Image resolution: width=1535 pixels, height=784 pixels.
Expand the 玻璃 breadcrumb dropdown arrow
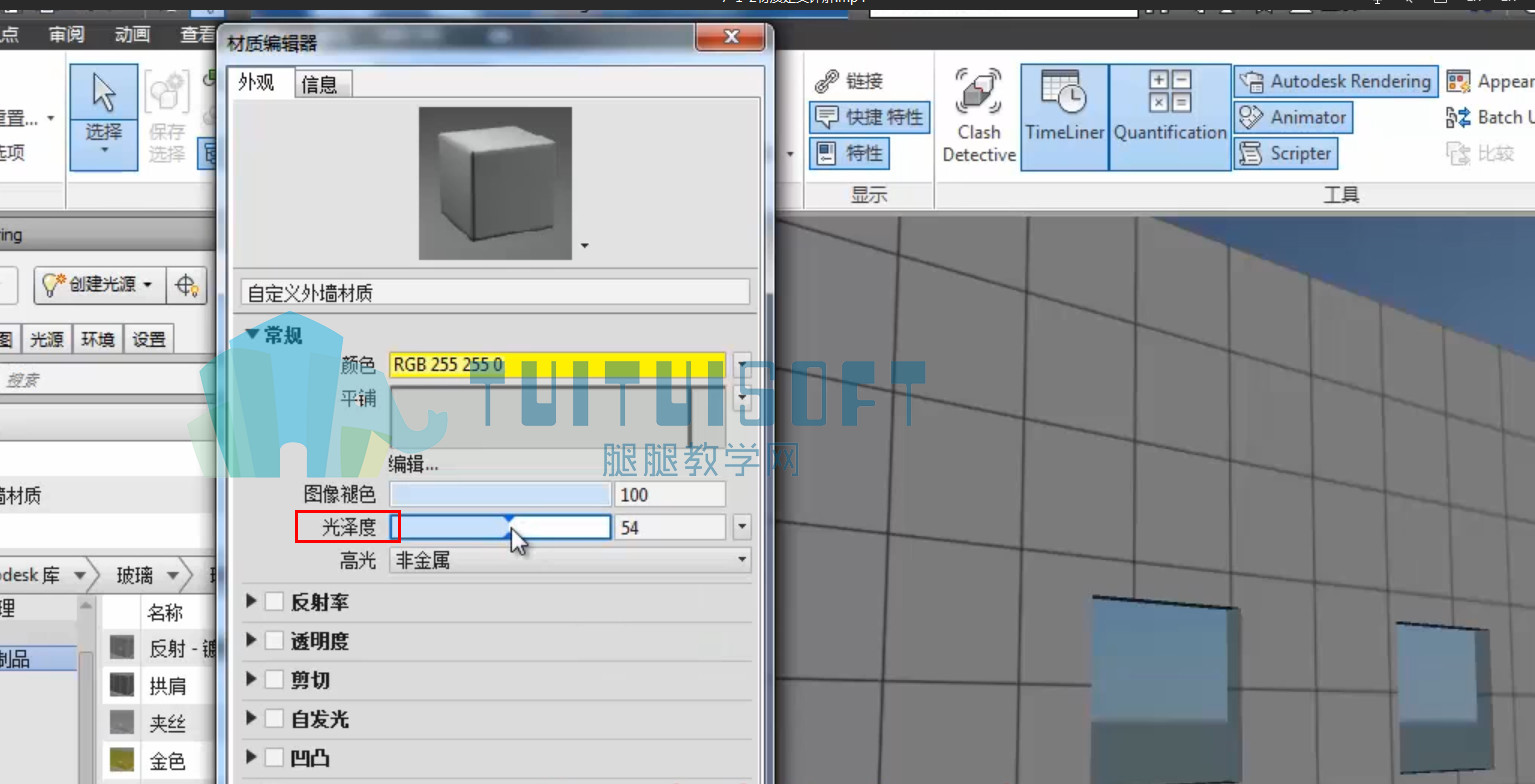pos(173,576)
